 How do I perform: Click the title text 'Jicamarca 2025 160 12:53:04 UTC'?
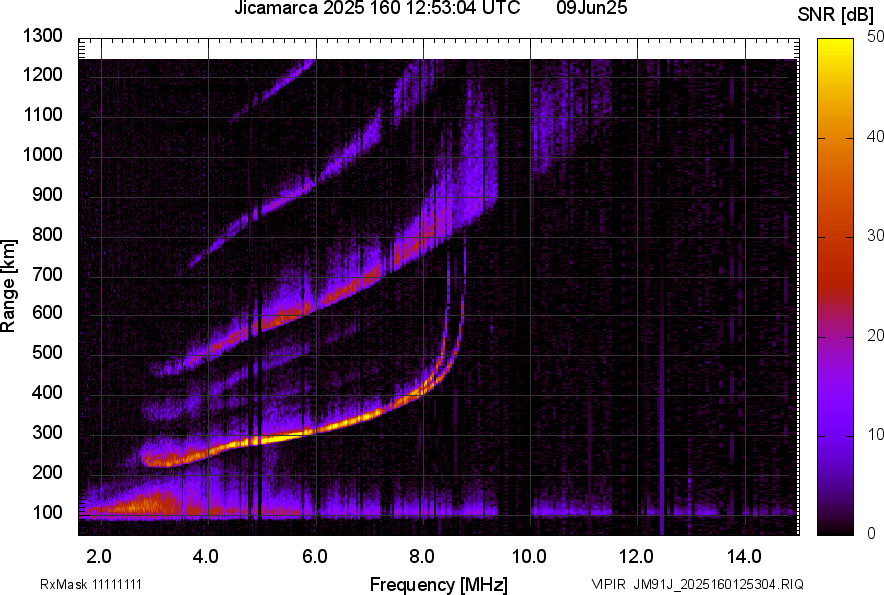[377, 8]
